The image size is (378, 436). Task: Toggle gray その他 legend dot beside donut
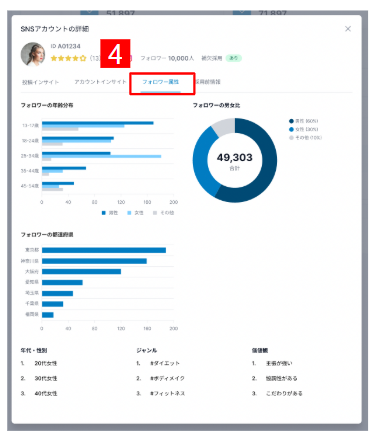(x=291, y=138)
